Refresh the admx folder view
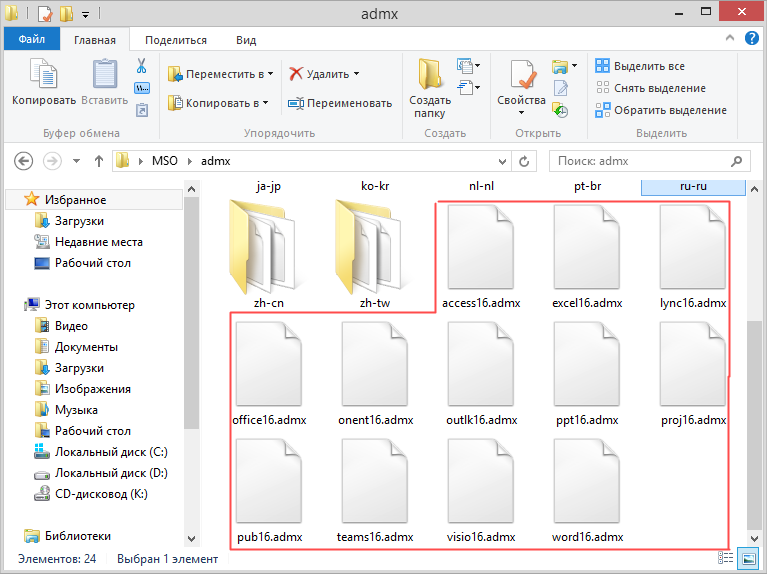 (524, 161)
